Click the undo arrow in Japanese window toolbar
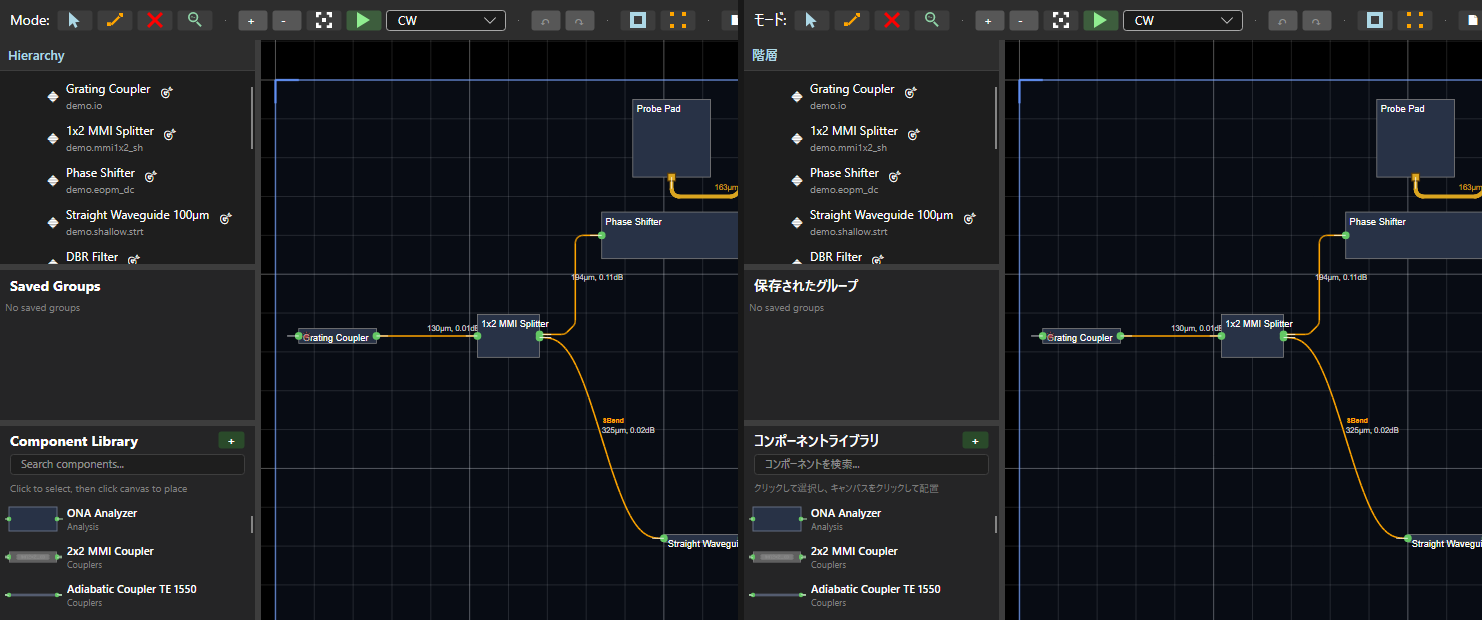The height and width of the screenshot is (620, 1482). tap(1283, 21)
